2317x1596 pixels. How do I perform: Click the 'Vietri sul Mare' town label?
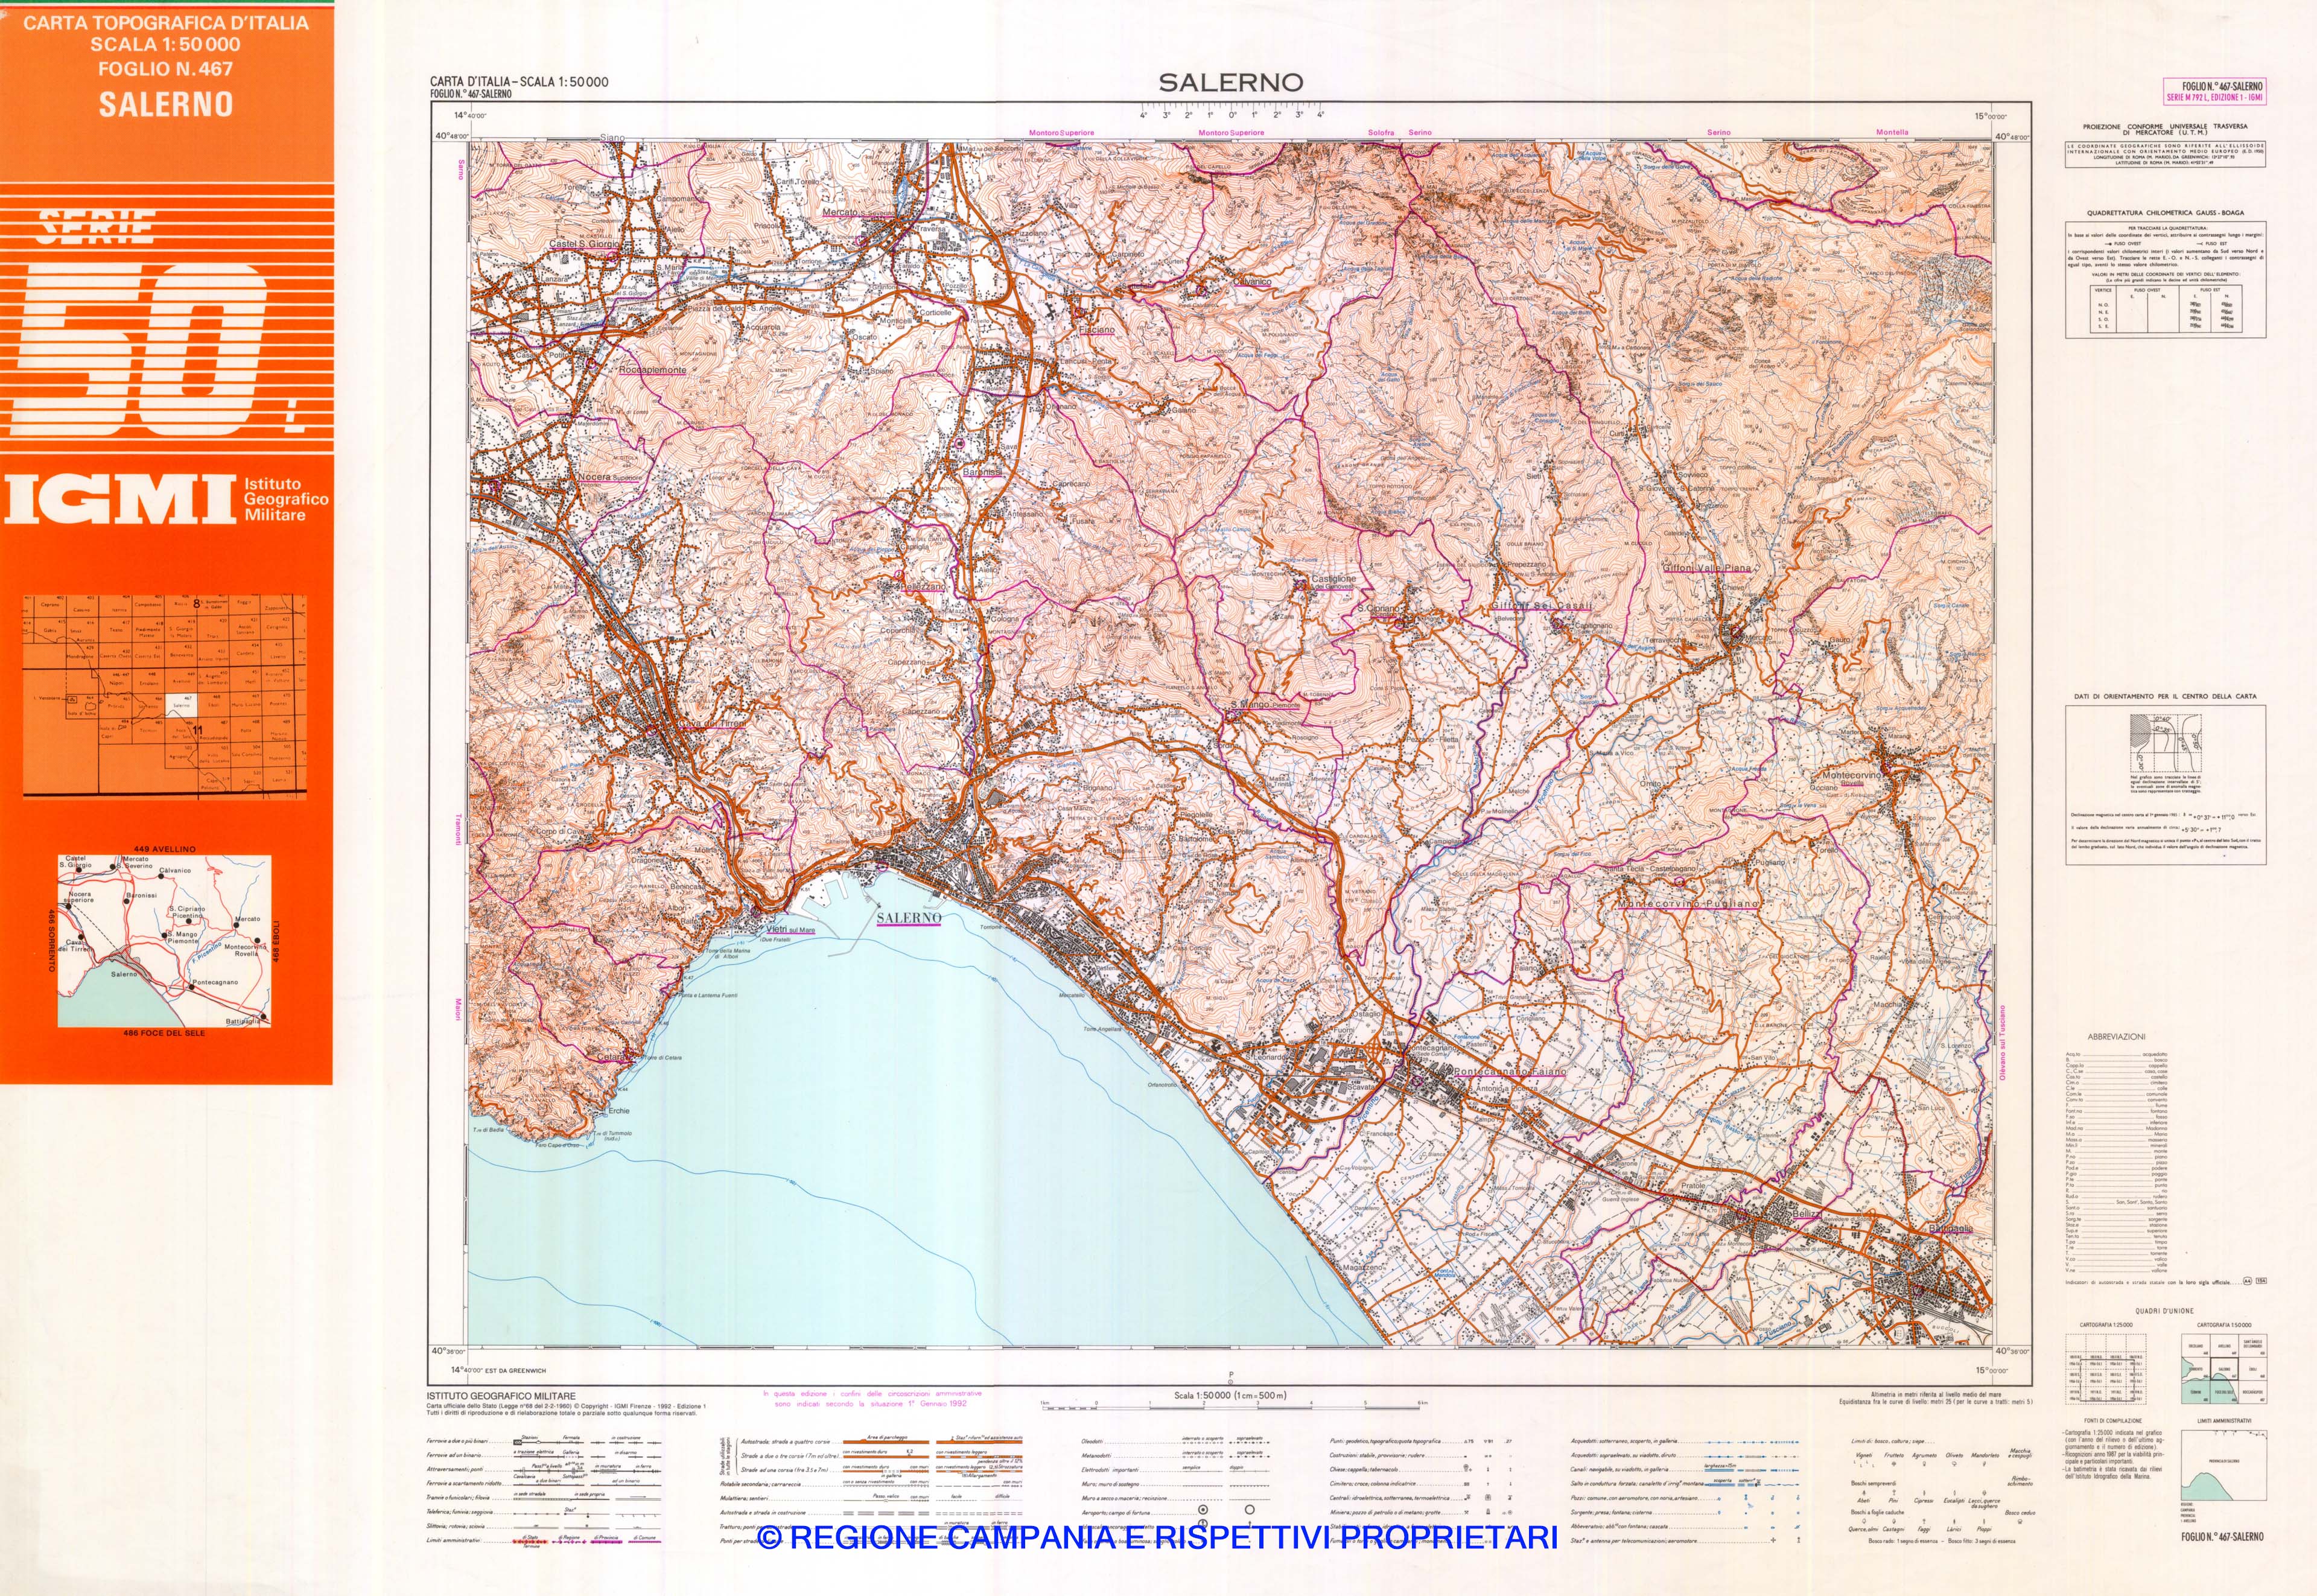(x=790, y=930)
